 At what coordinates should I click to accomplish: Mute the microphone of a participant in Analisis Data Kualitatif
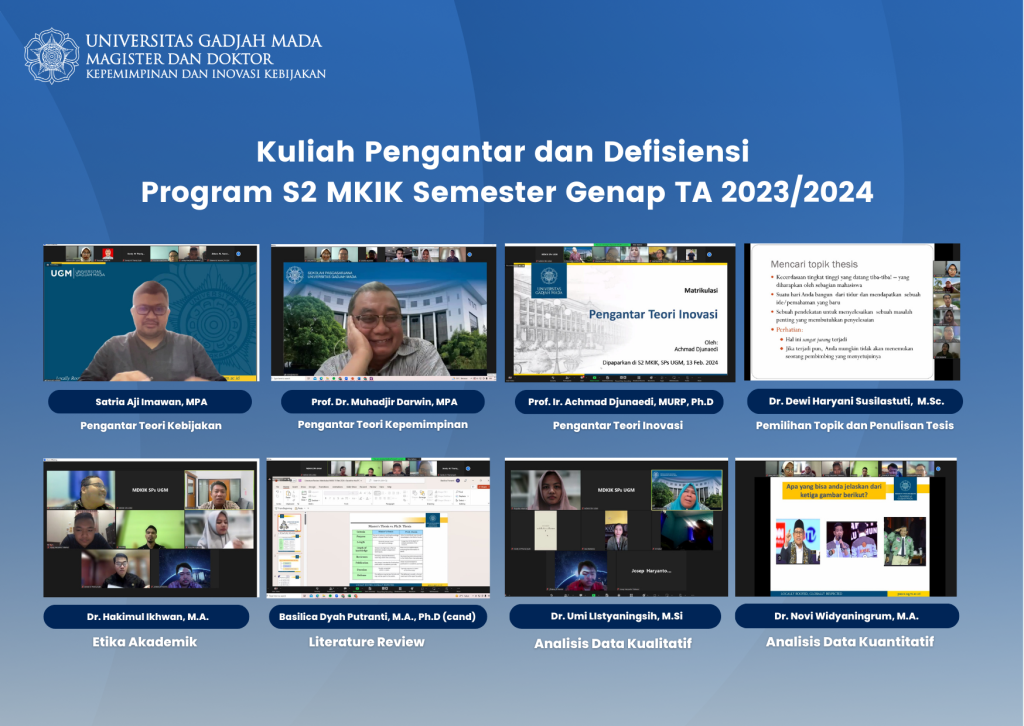513,507
